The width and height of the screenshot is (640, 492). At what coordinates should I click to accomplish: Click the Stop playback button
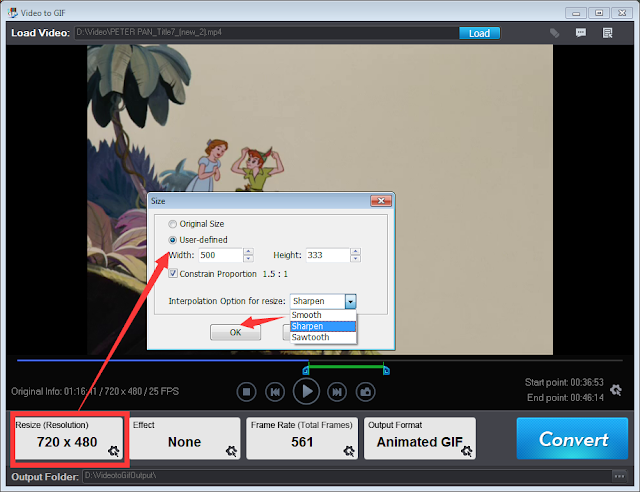click(247, 392)
